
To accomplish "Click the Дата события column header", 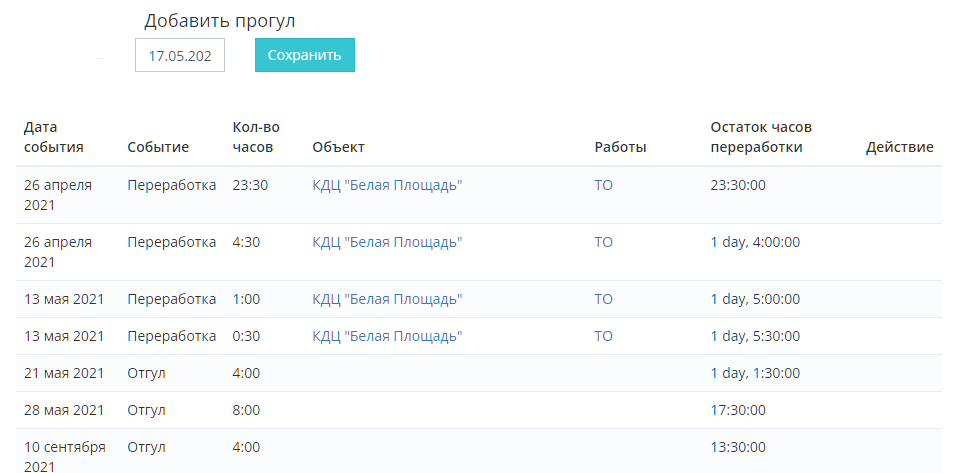I will click(x=54, y=137).
